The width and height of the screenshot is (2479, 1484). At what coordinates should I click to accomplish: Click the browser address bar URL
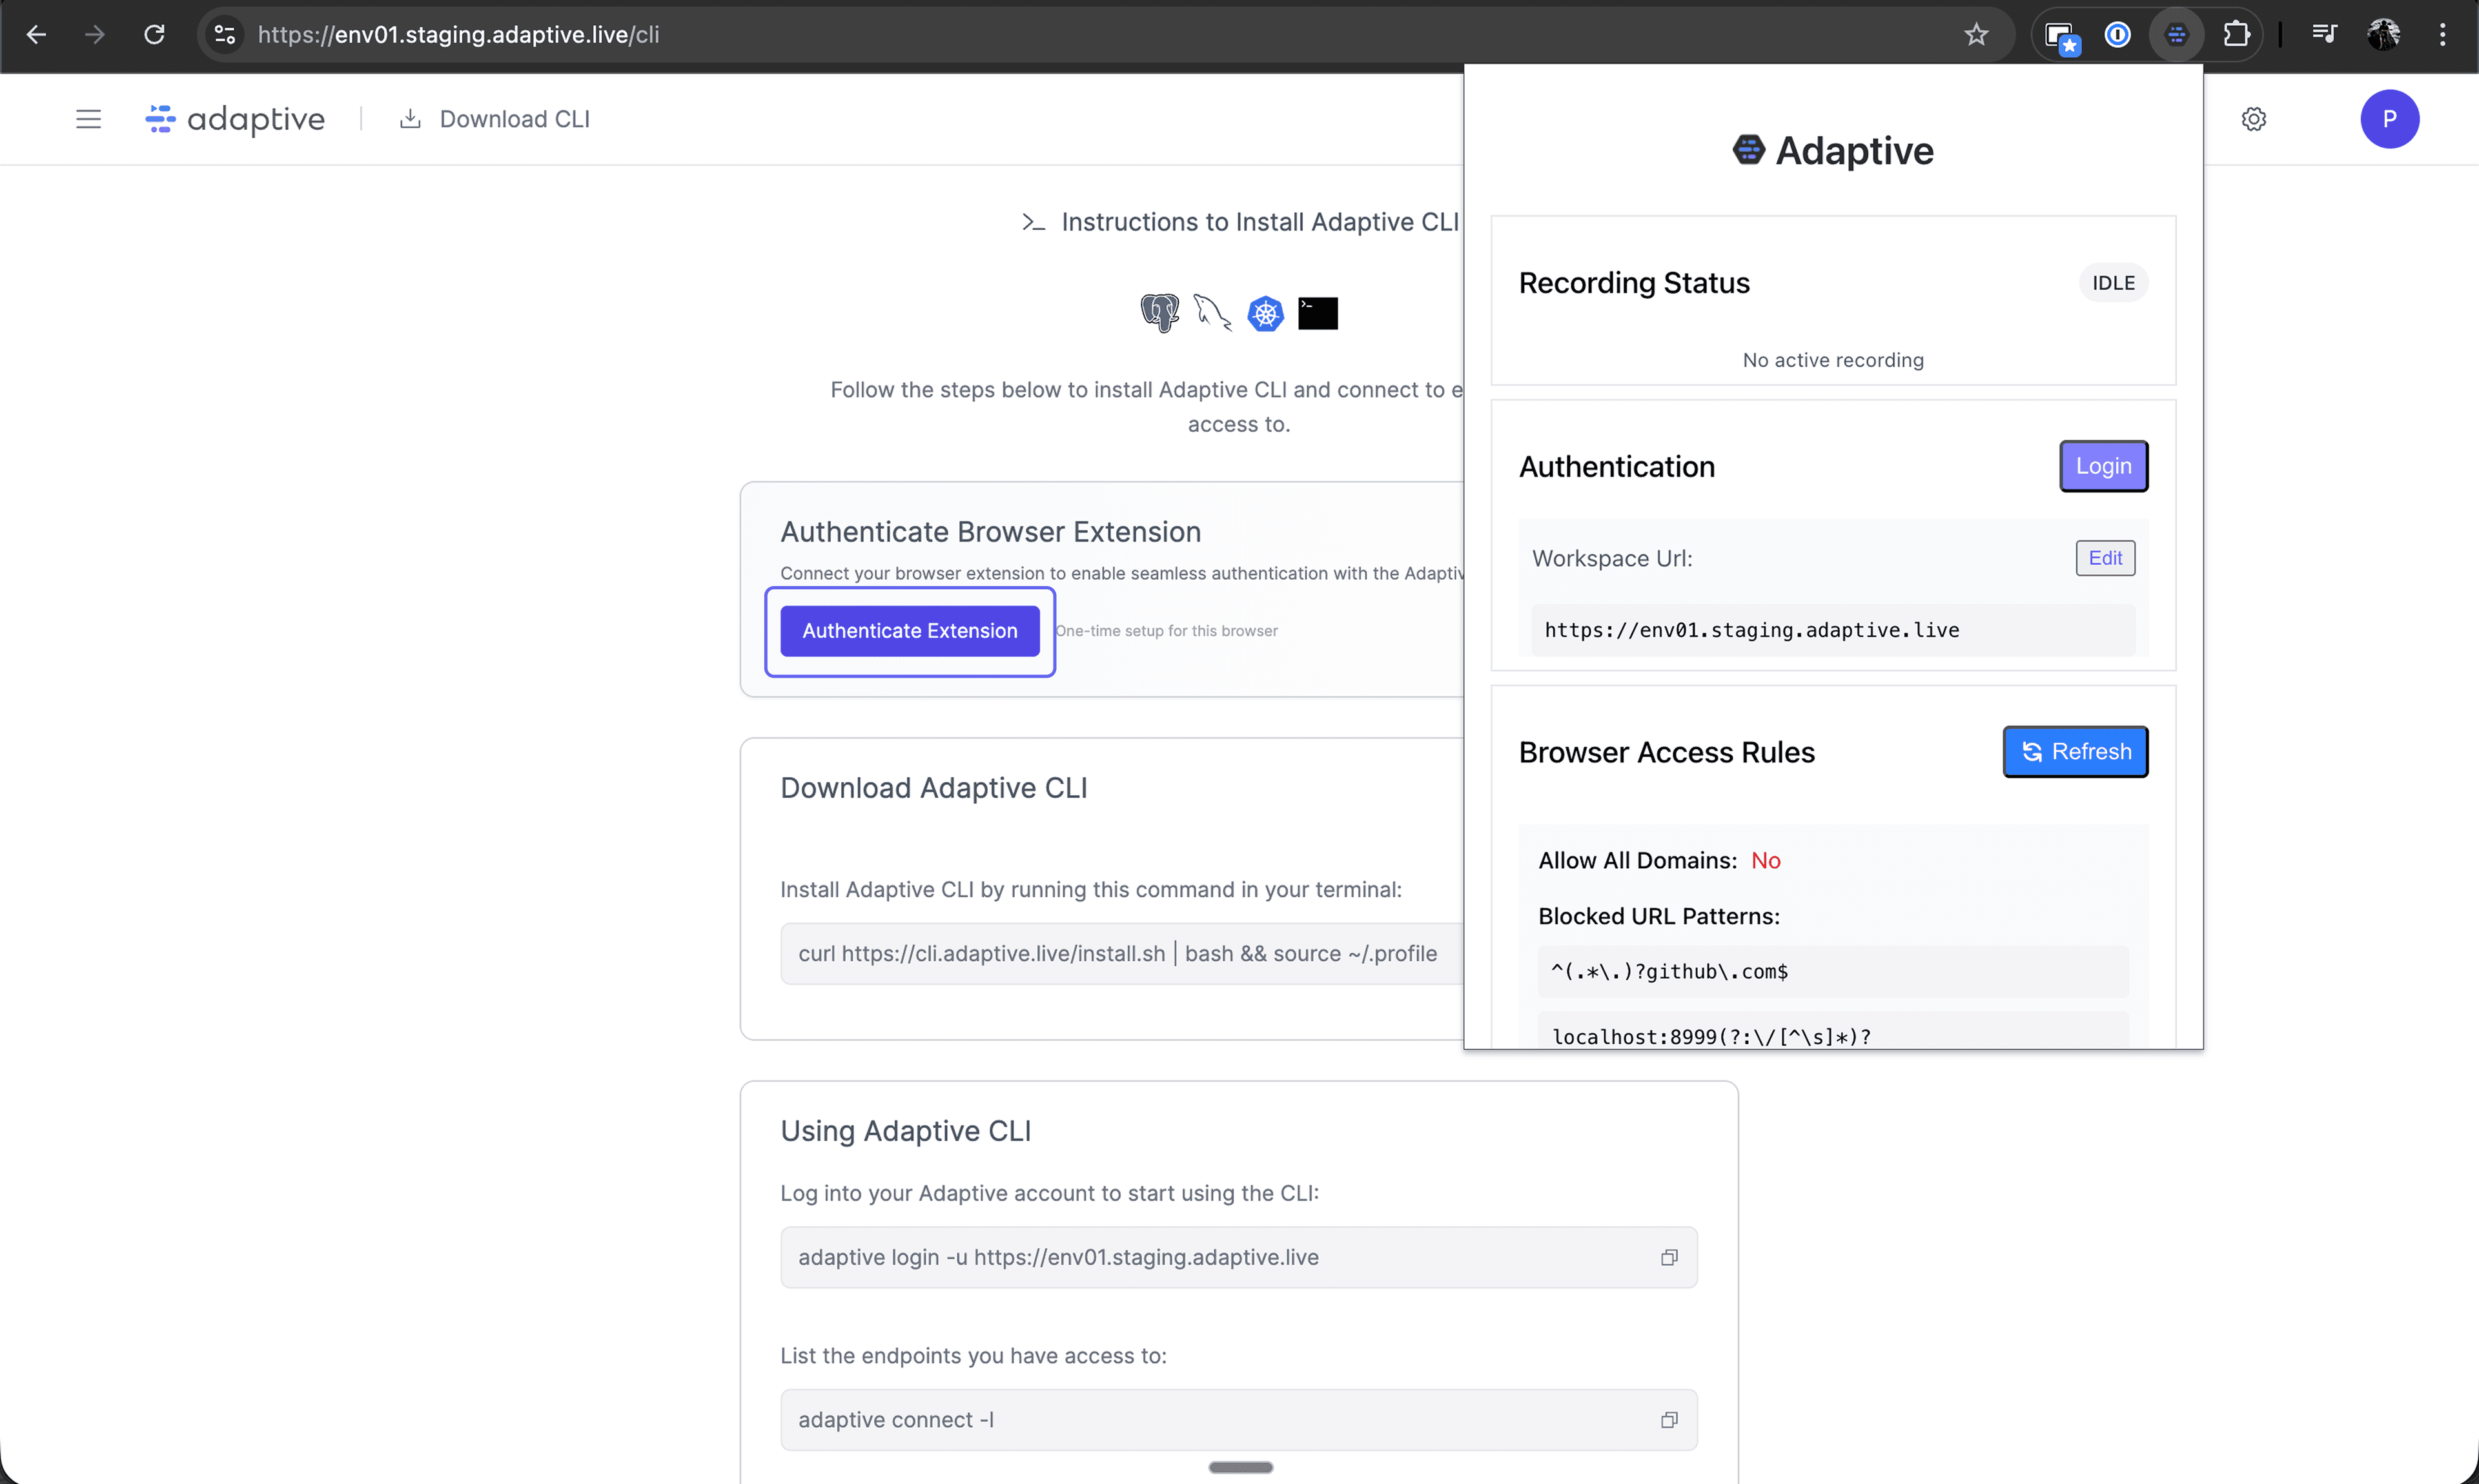(x=458, y=35)
